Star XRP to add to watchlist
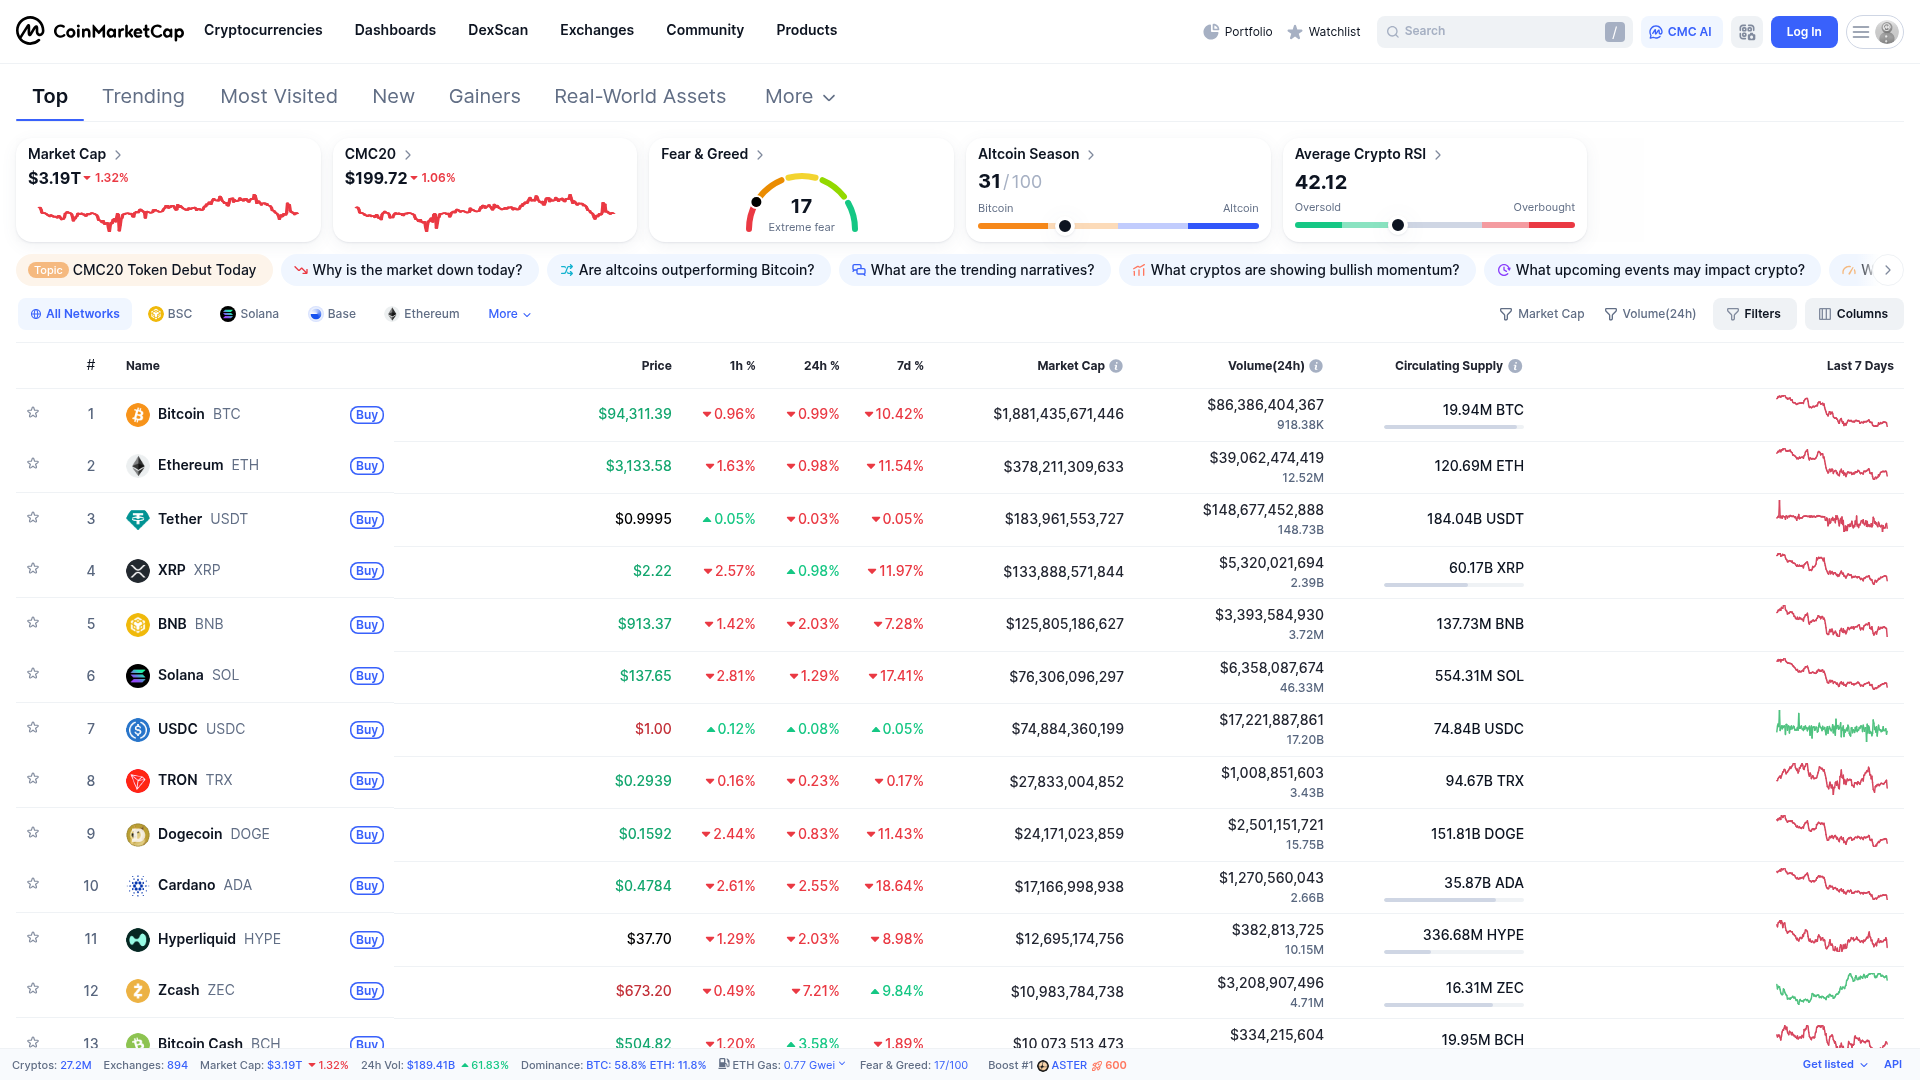1920x1080 pixels. coord(33,568)
